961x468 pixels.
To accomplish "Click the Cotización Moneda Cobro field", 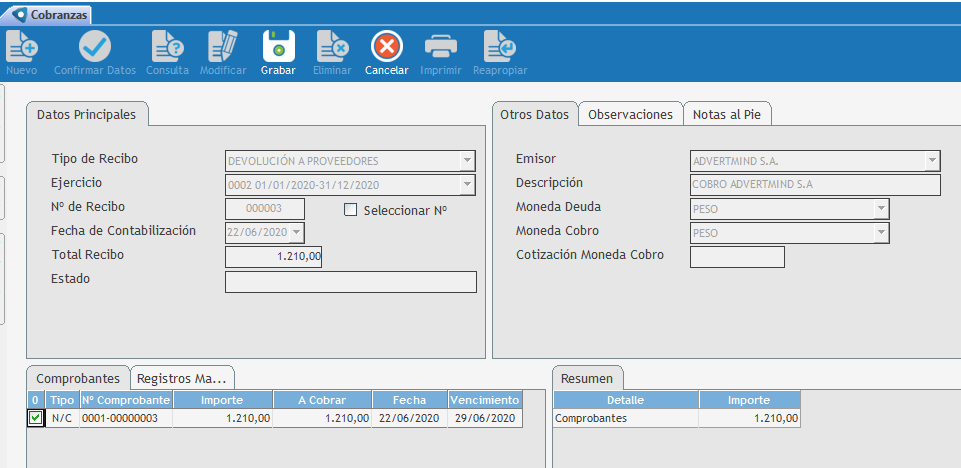I will pos(737,257).
